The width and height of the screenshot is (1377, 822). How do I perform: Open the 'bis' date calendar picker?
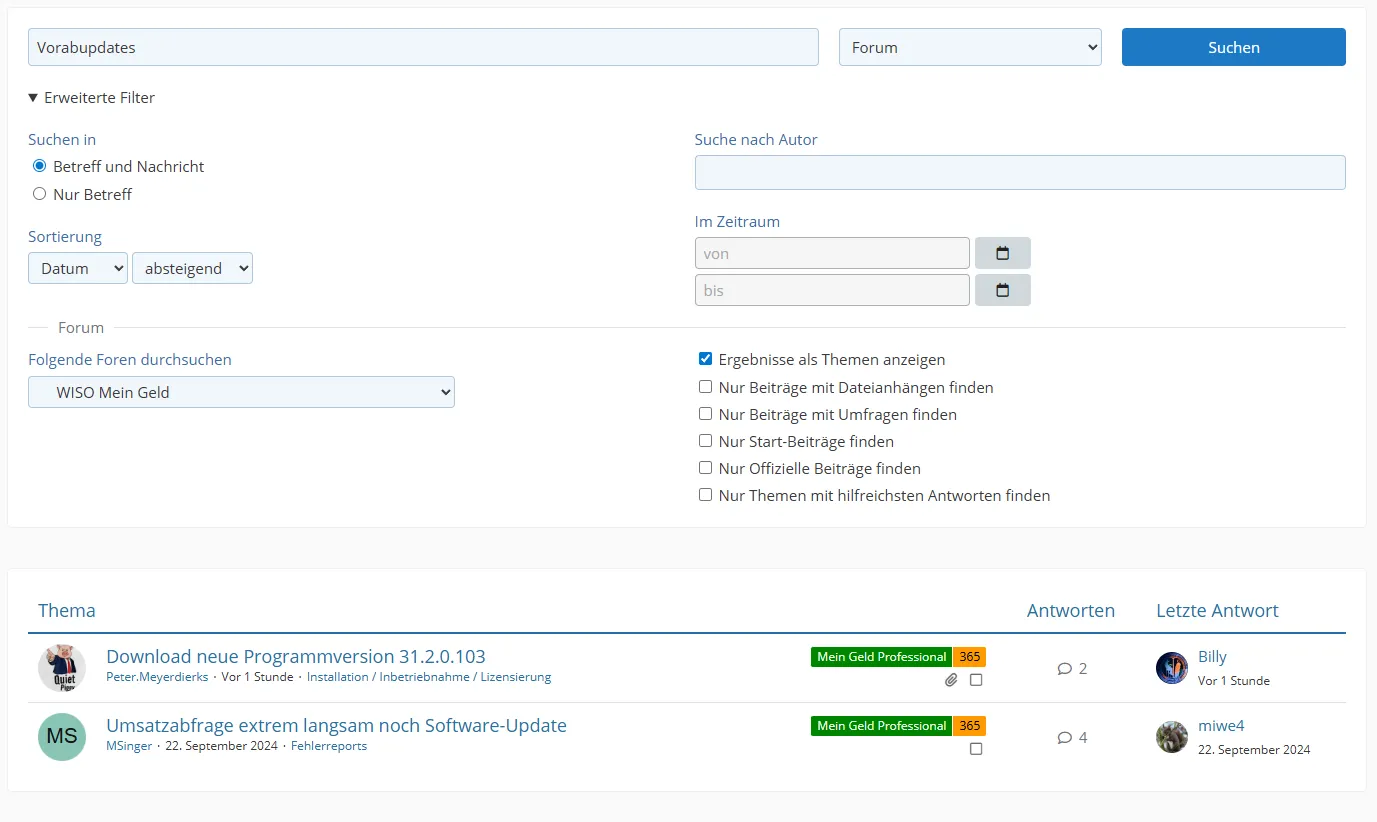click(1002, 290)
